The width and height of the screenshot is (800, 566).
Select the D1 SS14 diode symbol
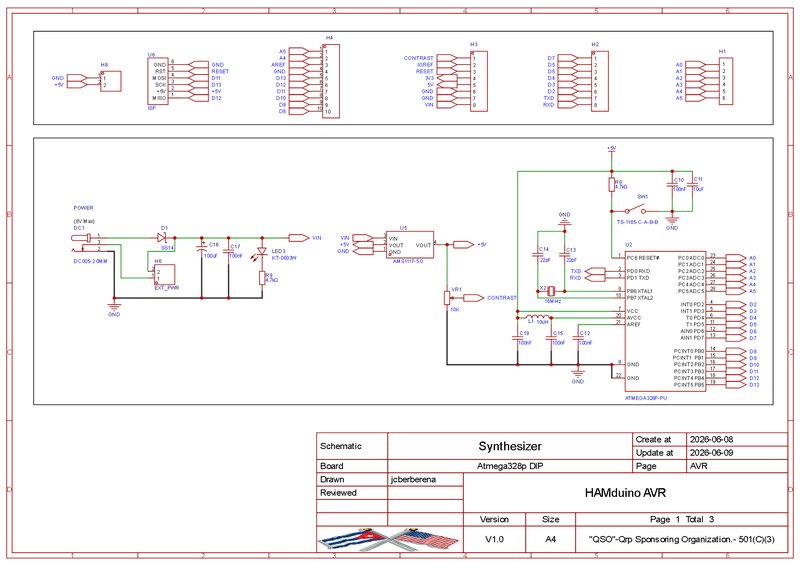(x=162, y=237)
